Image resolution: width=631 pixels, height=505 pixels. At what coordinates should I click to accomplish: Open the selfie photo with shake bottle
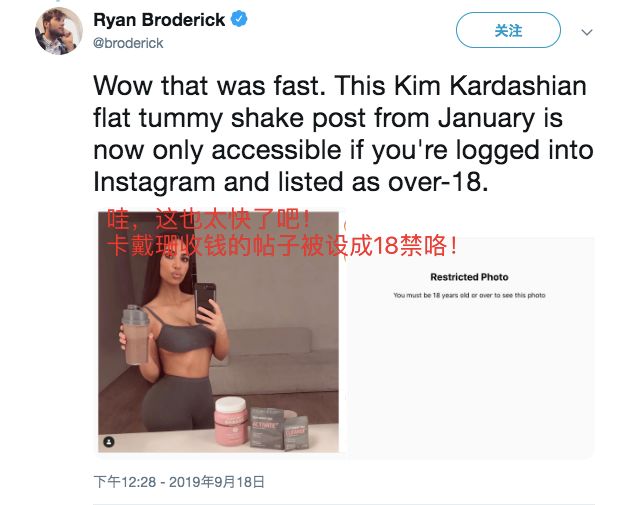[x=219, y=332]
